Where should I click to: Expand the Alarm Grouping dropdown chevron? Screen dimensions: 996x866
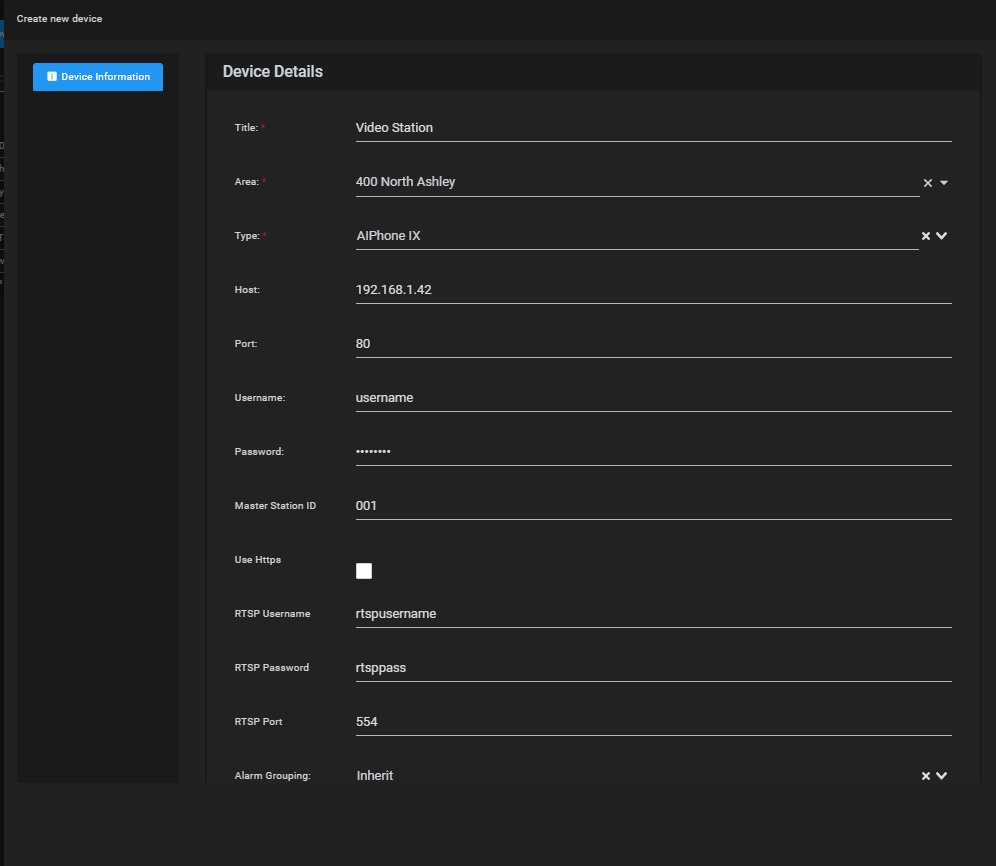[x=941, y=776]
